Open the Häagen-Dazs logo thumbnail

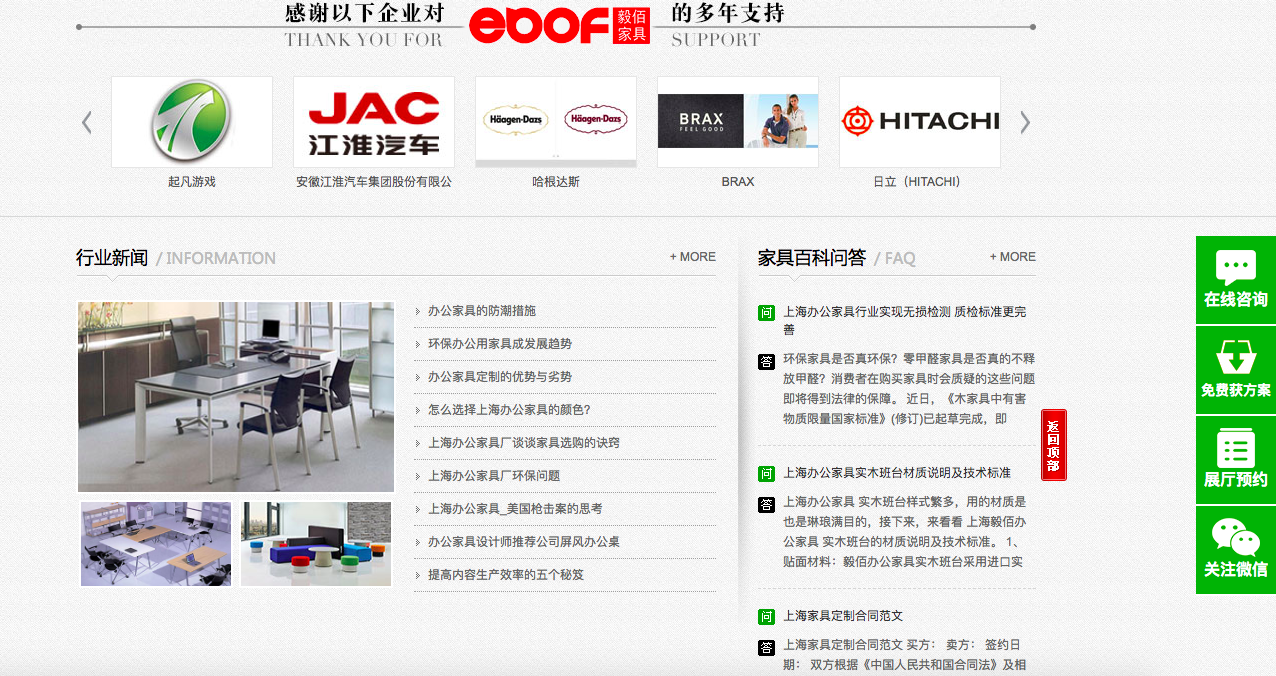556,122
